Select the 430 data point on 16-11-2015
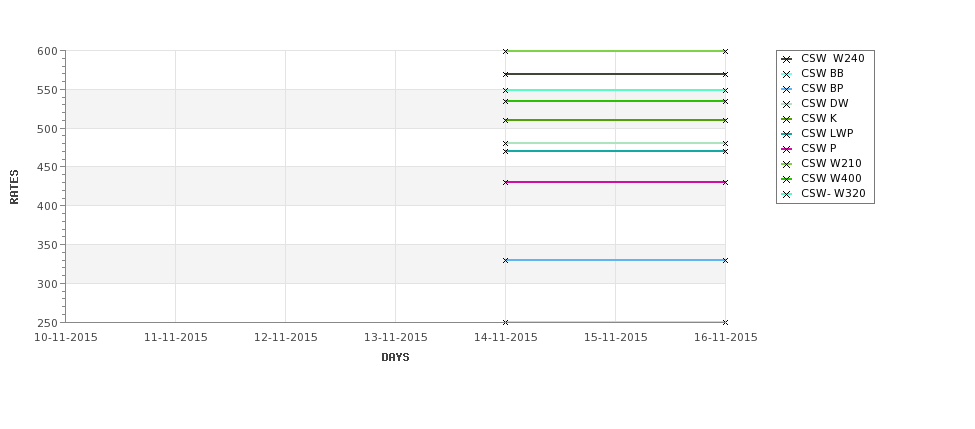 tap(725, 182)
